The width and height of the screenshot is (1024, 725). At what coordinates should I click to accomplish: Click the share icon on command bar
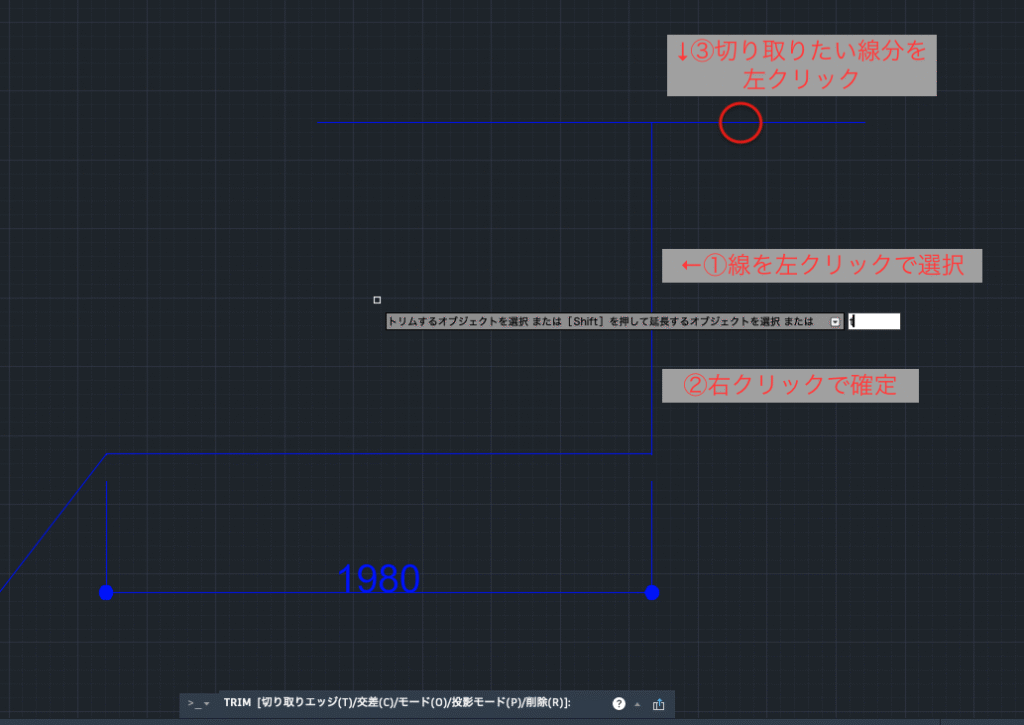pos(658,704)
